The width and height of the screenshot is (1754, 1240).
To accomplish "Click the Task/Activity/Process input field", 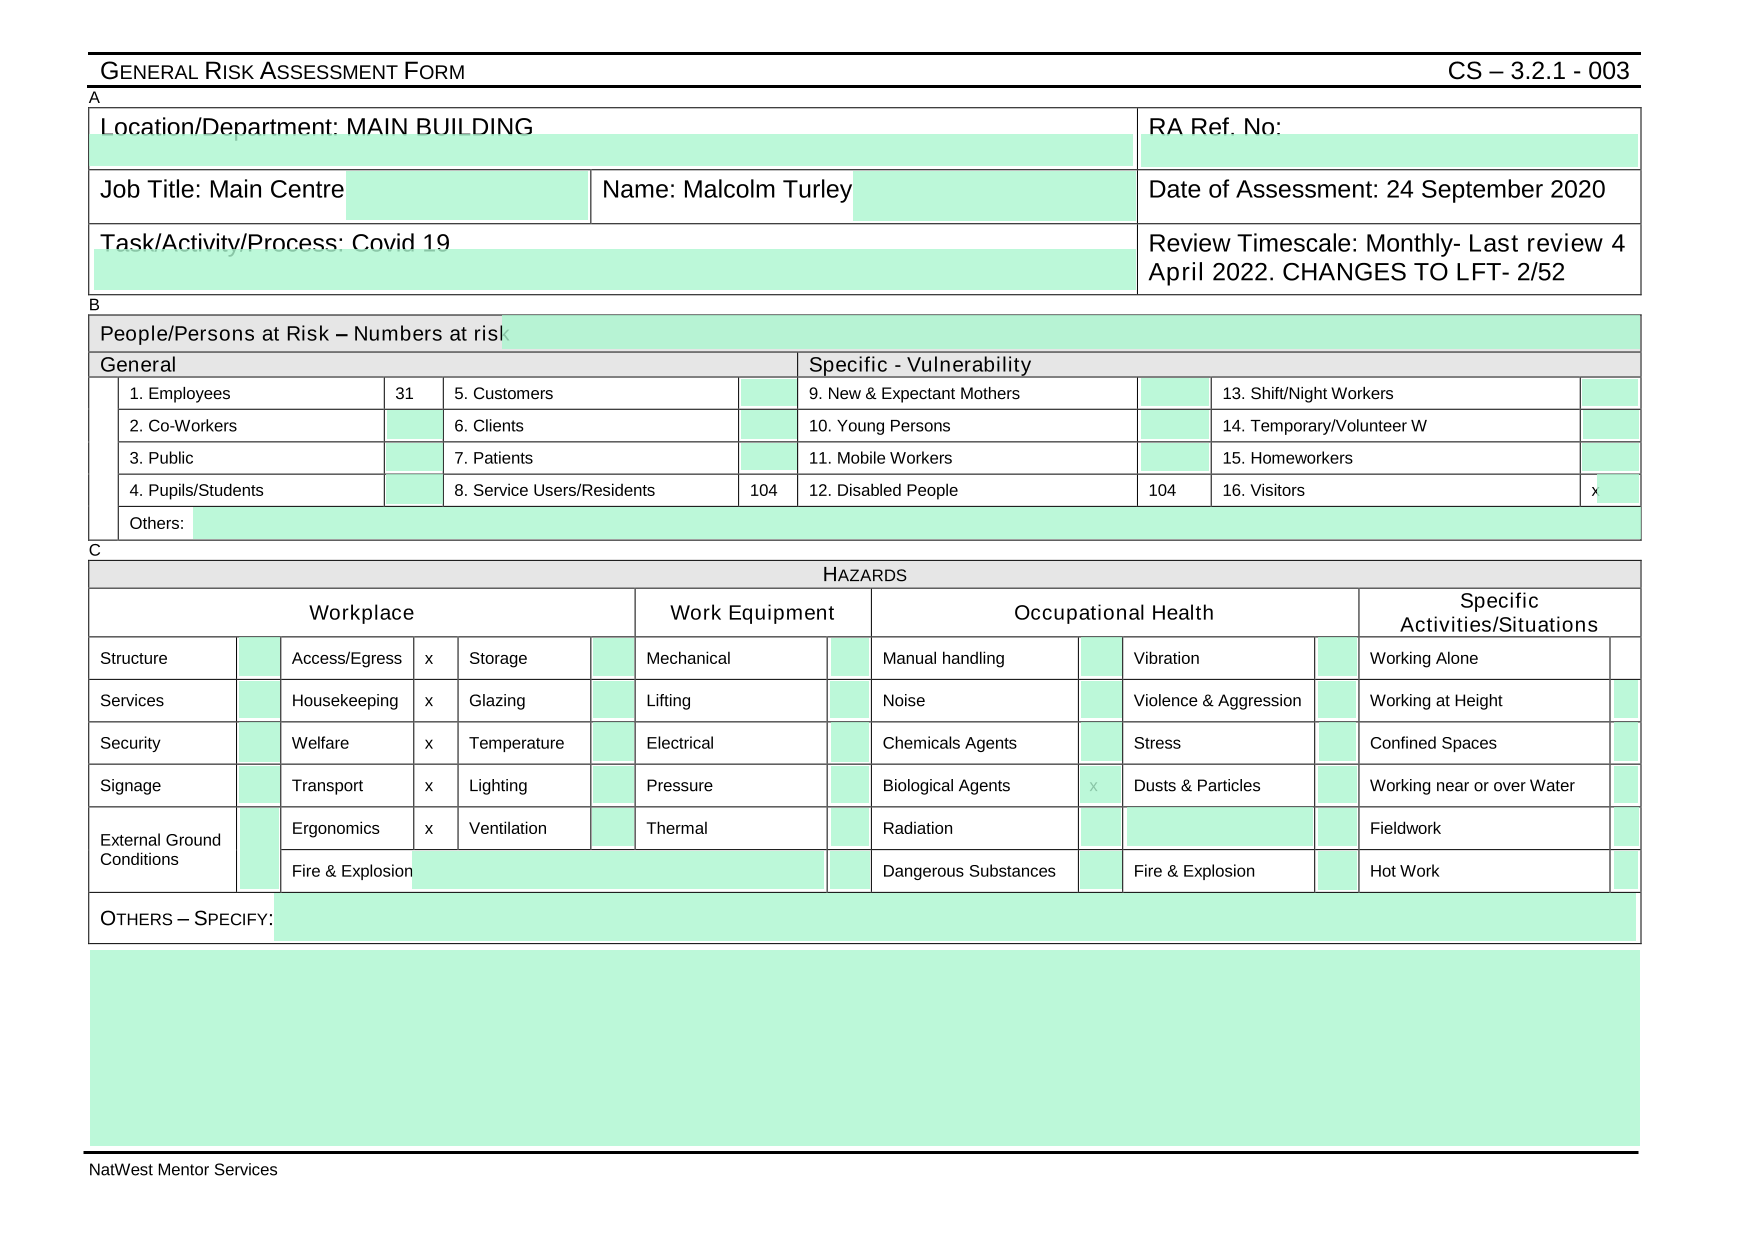I will click(614, 269).
